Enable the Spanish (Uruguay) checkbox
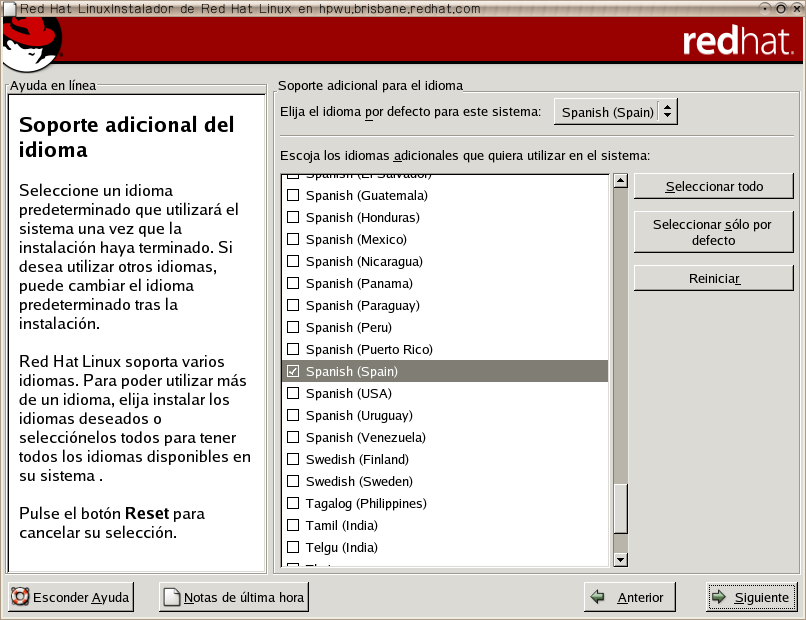The width and height of the screenshot is (806, 620). [293, 415]
